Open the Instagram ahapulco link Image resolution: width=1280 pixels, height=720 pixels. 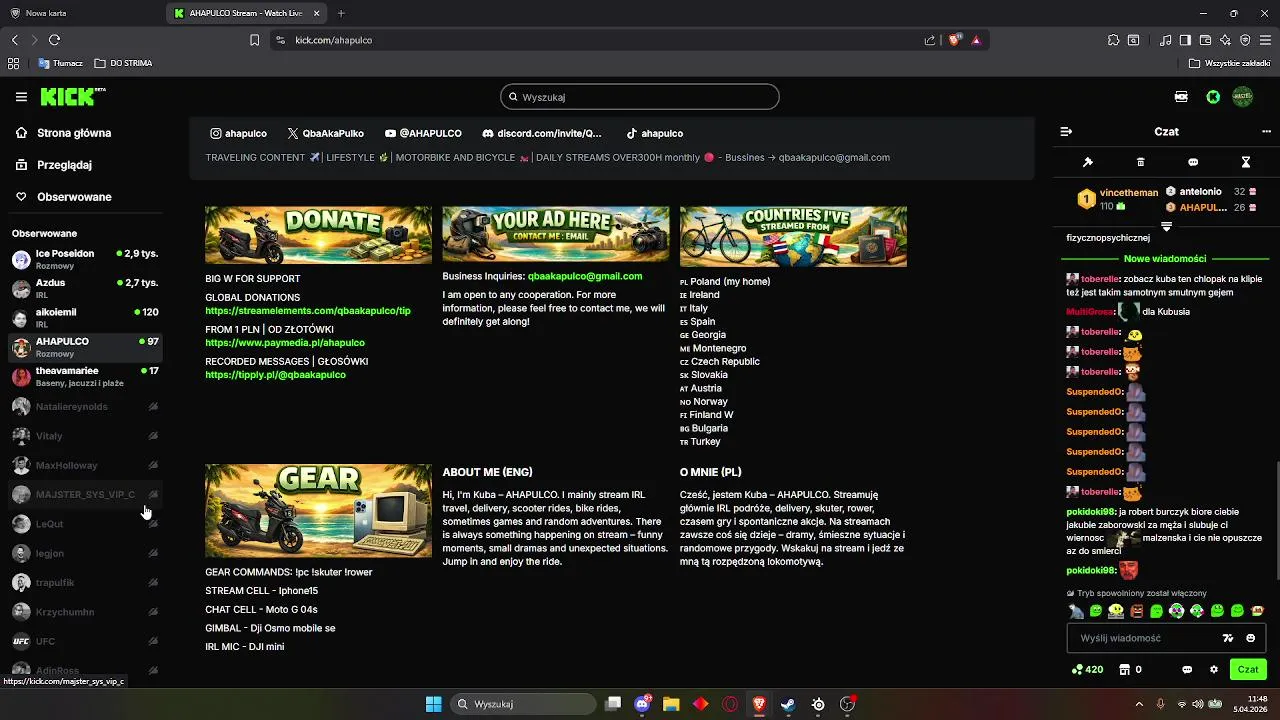[x=238, y=133]
